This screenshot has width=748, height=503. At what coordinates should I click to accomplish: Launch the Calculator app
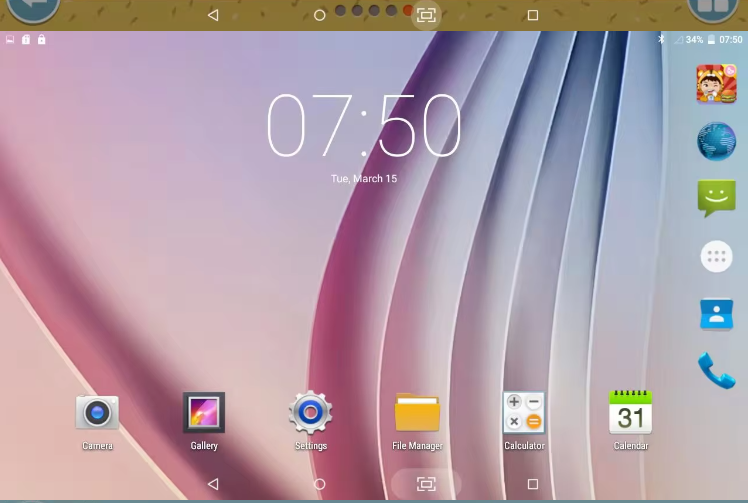point(524,412)
